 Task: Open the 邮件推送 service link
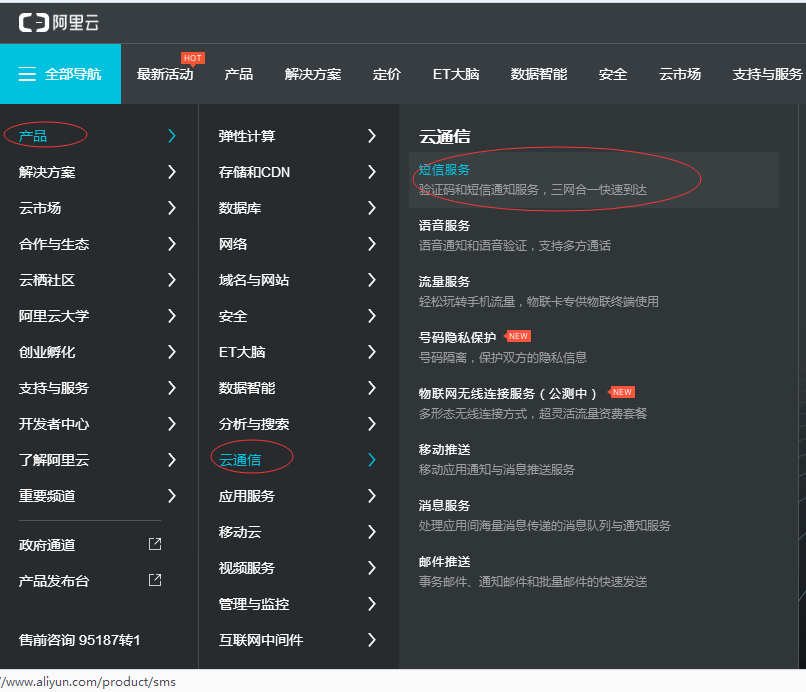pyautogui.click(x=444, y=562)
